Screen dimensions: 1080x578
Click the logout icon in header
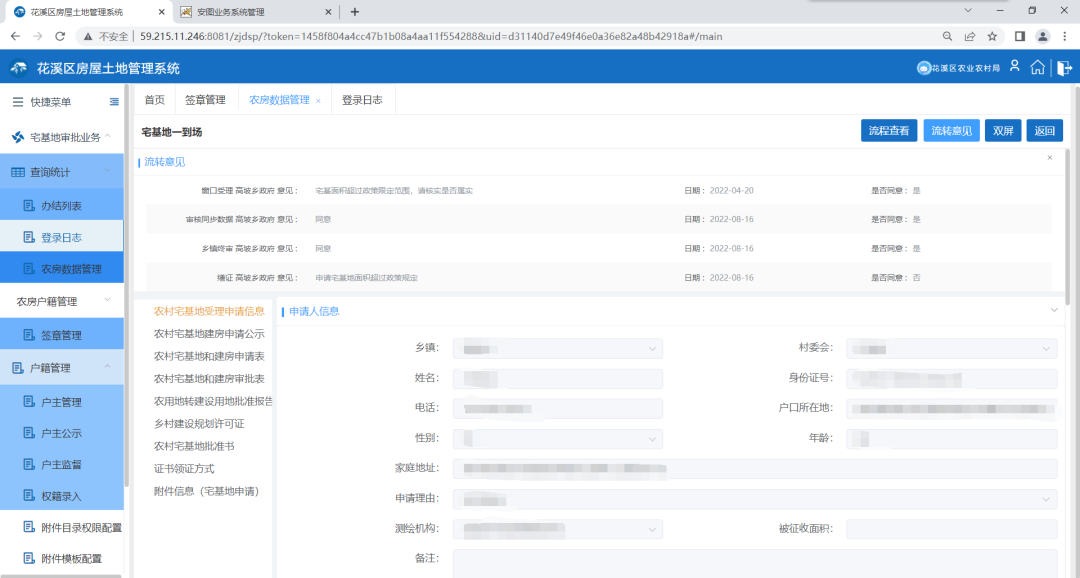click(1064, 68)
